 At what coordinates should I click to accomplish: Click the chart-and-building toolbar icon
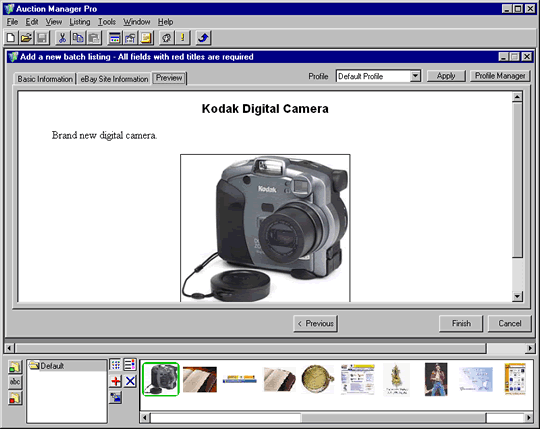coord(130,38)
